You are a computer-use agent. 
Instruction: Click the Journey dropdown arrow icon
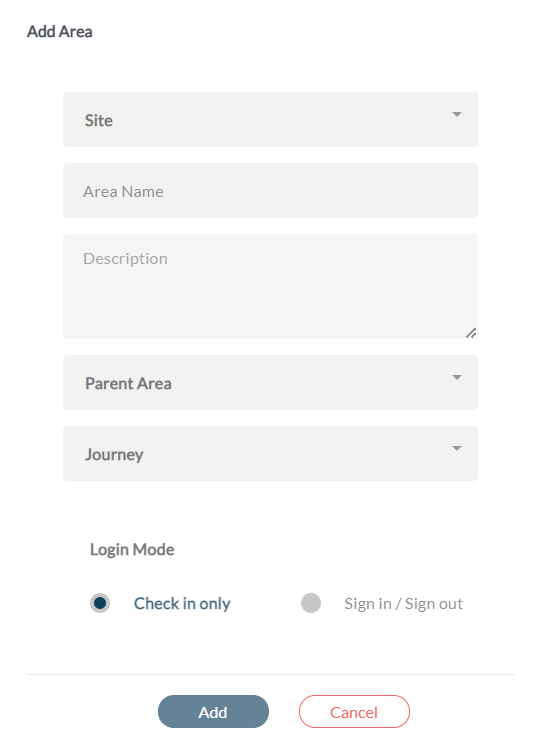click(x=456, y=448)
